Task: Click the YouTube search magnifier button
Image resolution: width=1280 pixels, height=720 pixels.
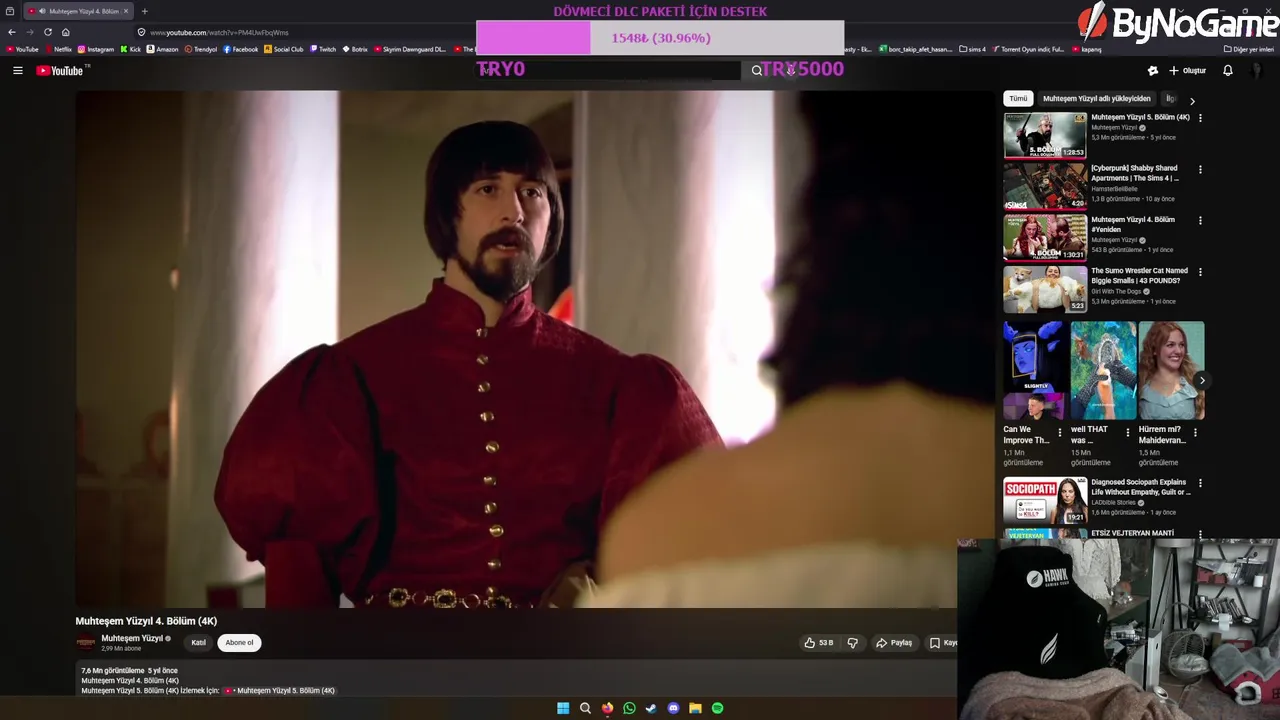Action: tap(757, 70)
